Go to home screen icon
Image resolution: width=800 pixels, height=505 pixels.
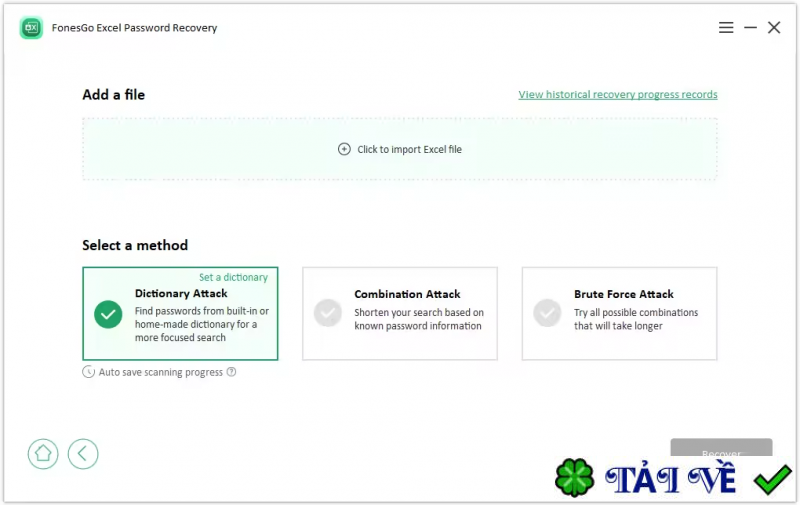click(43, 453)
